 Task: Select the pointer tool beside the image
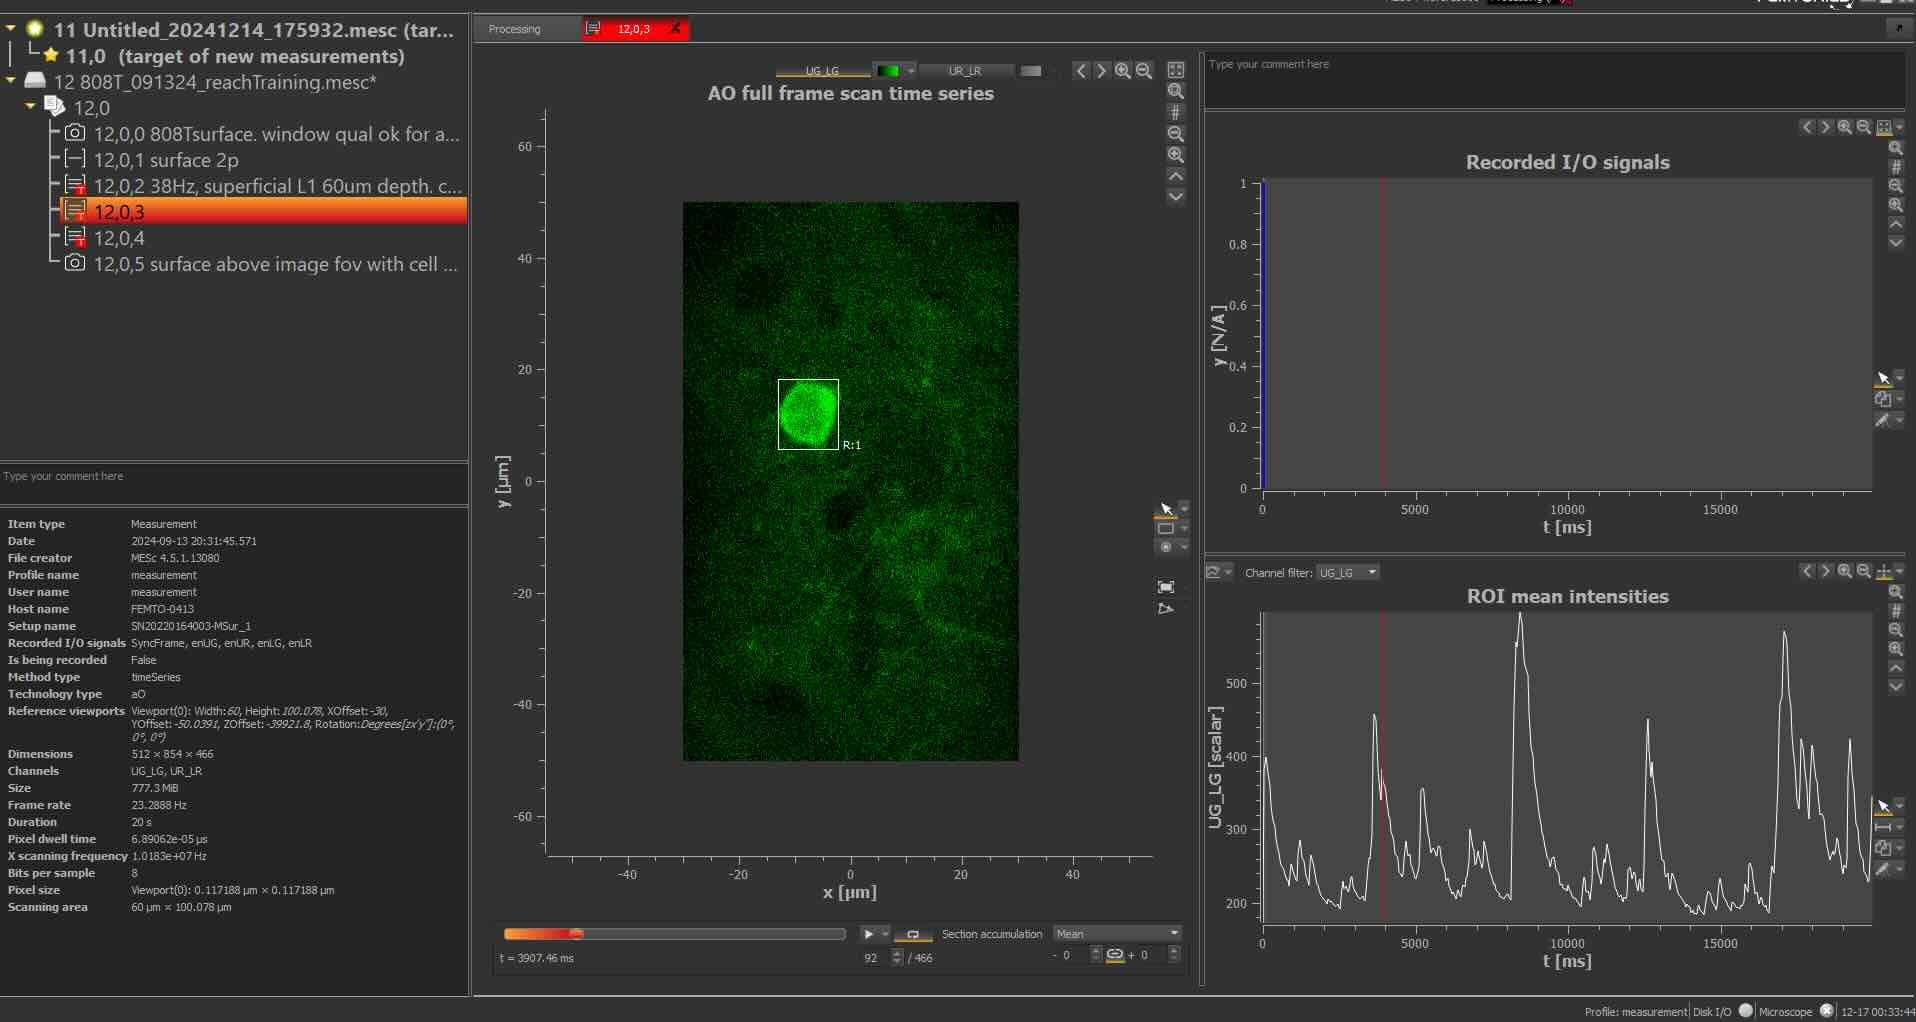(1166, 507)
